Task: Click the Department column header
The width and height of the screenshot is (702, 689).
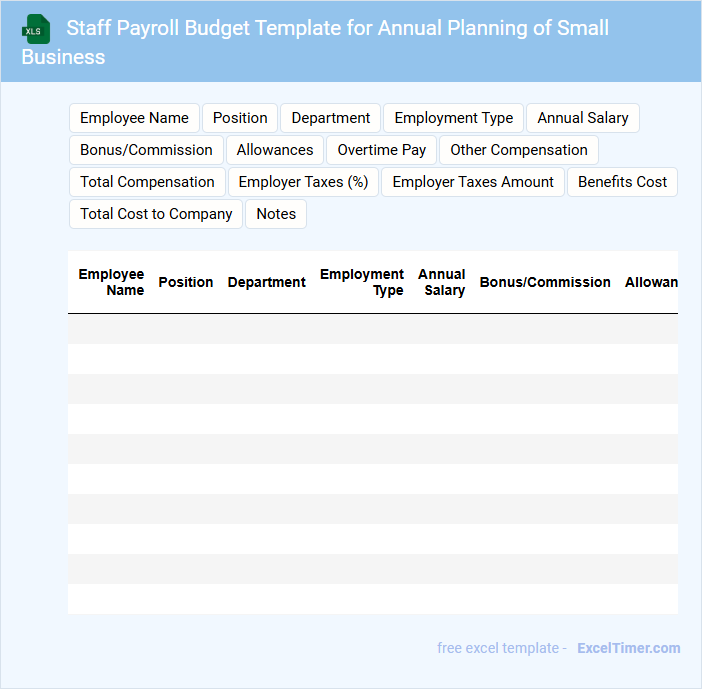Action: pos(267,282)
